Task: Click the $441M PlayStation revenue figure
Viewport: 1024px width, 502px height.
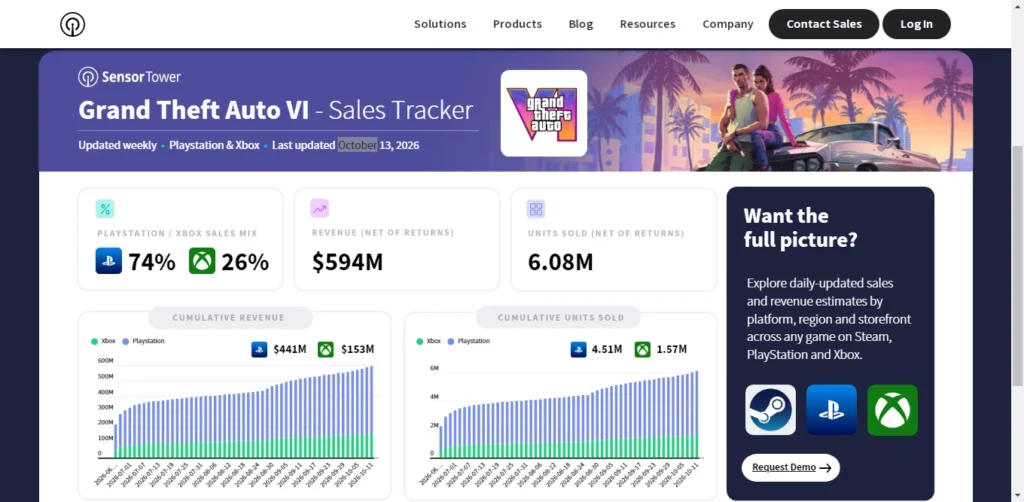Action: pyautogui.click(x=290, y=349)
